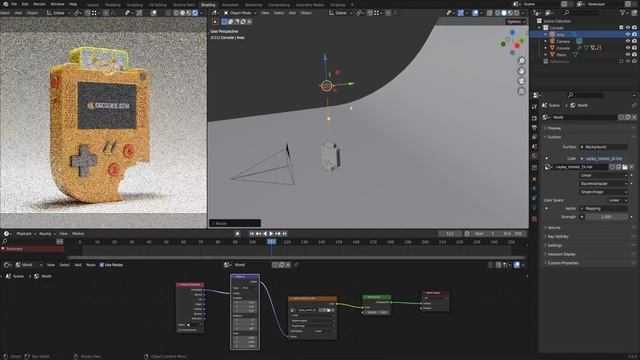
Task: Enable the References collection checkbox
Action: coord(621,61)
